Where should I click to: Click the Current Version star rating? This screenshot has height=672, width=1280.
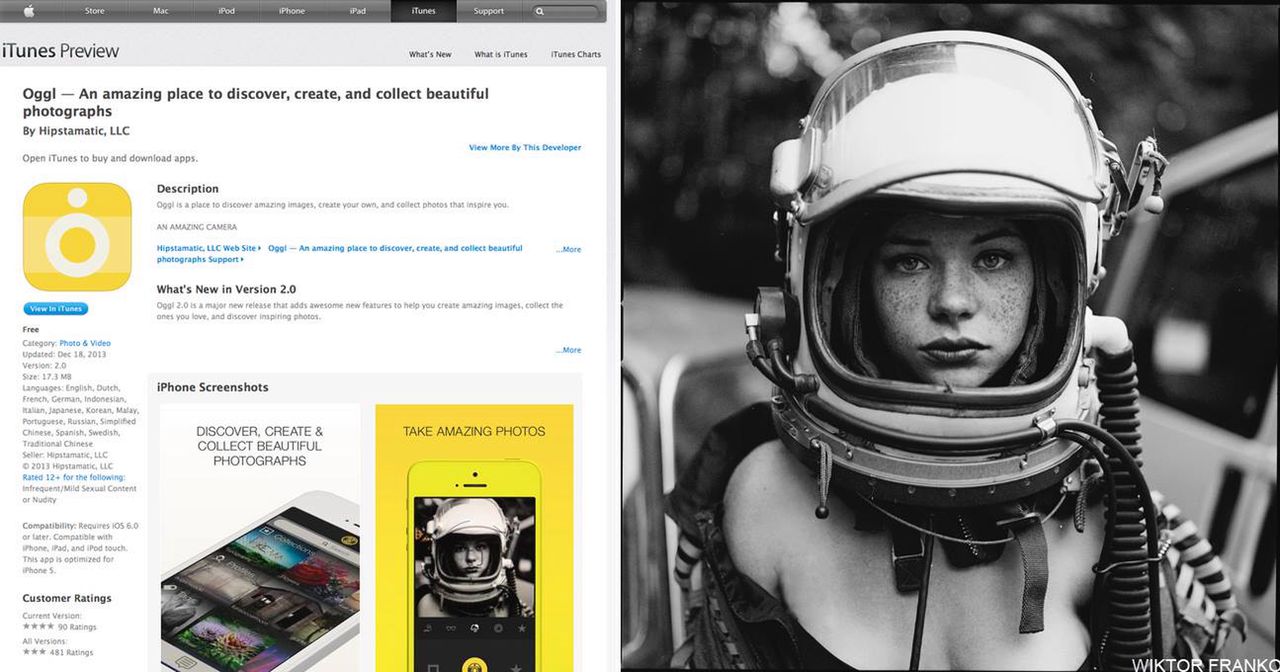click(39, 626)
